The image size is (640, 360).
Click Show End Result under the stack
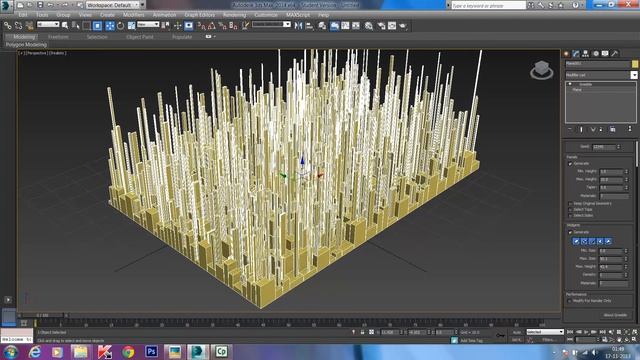[582, 129]
